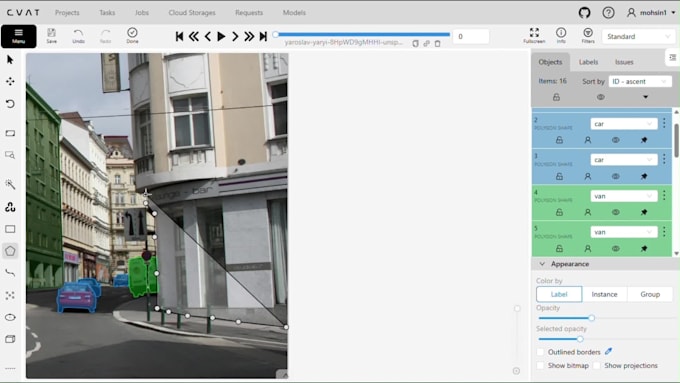Image resolution: width=680 pixels, height=383 pixels.
Task: Toggle visibility of object 2 car
Action: pyautogui.click(x=616, y=140)
